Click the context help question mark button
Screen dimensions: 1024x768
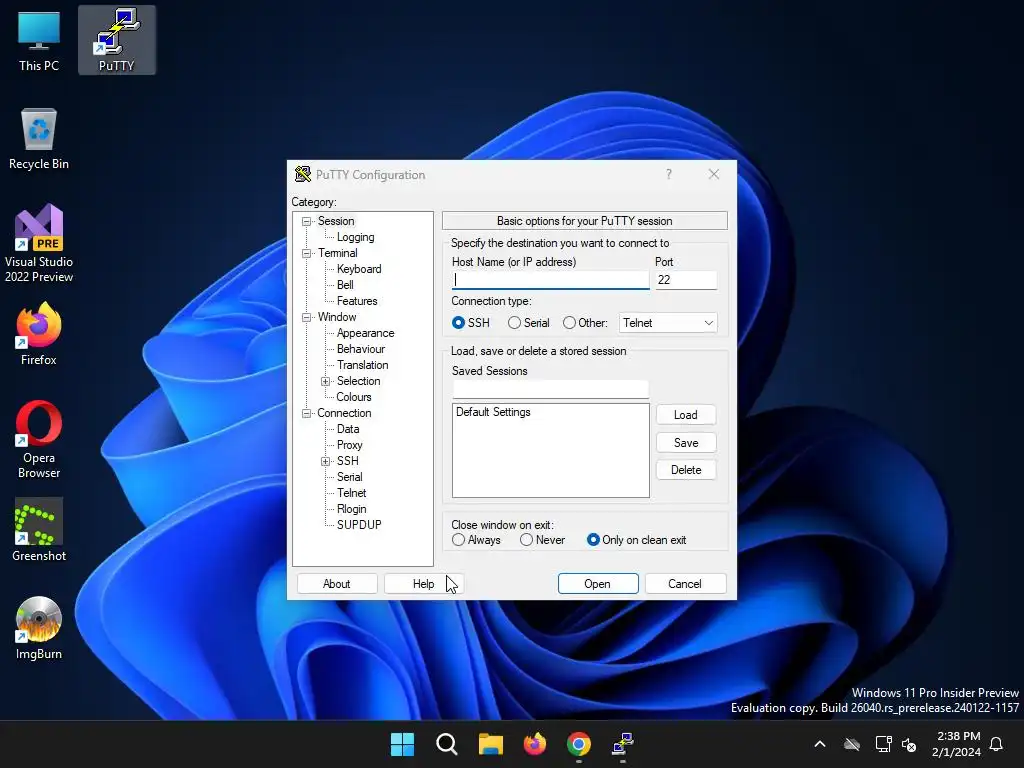click(669, 174)
